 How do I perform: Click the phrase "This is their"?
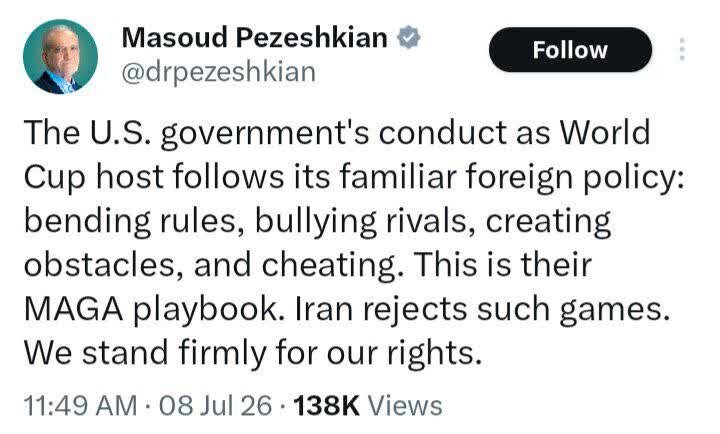coord(503,265)
